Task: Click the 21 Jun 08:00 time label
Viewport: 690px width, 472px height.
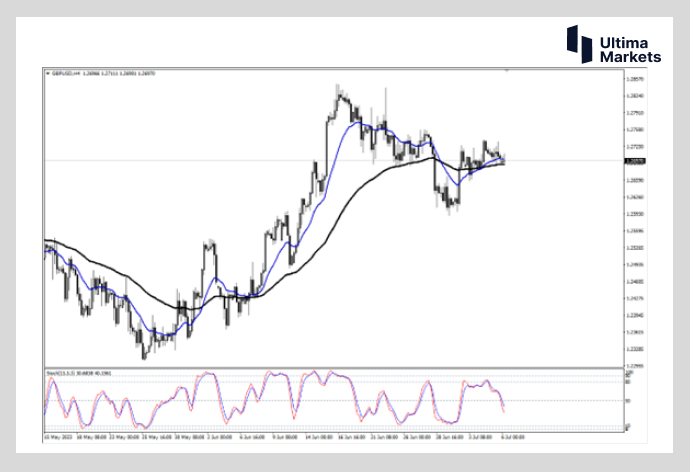Action: click(x=384, y=437)
